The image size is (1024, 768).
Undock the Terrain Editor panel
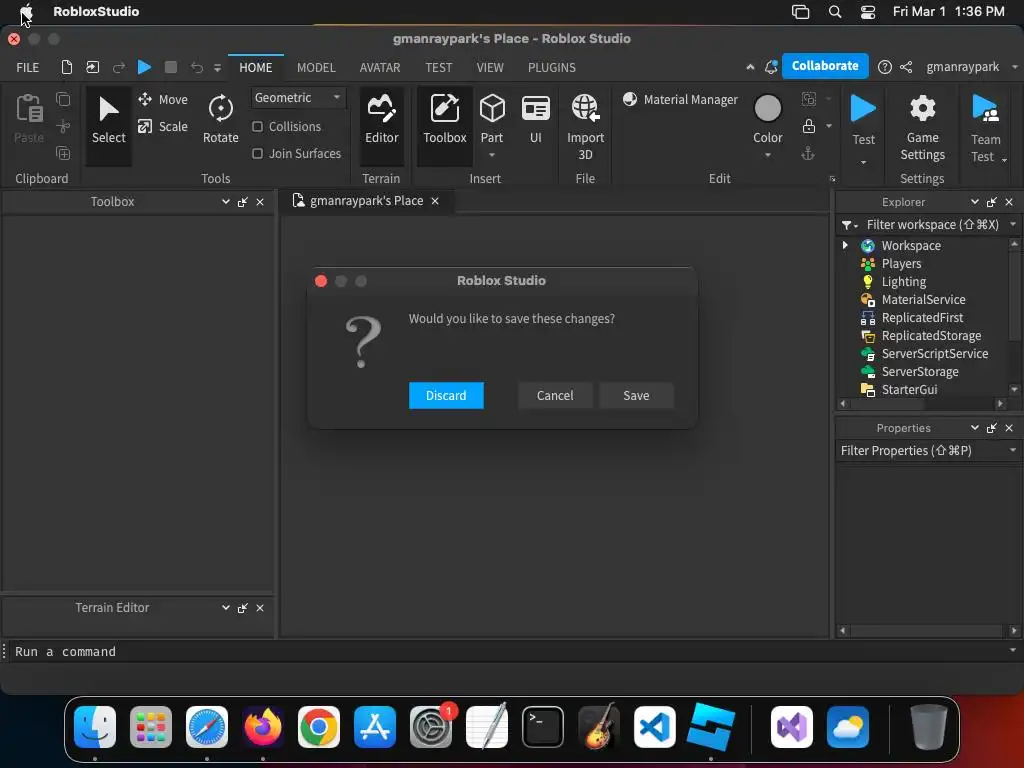pyautogui.click(x=242, y=608)
